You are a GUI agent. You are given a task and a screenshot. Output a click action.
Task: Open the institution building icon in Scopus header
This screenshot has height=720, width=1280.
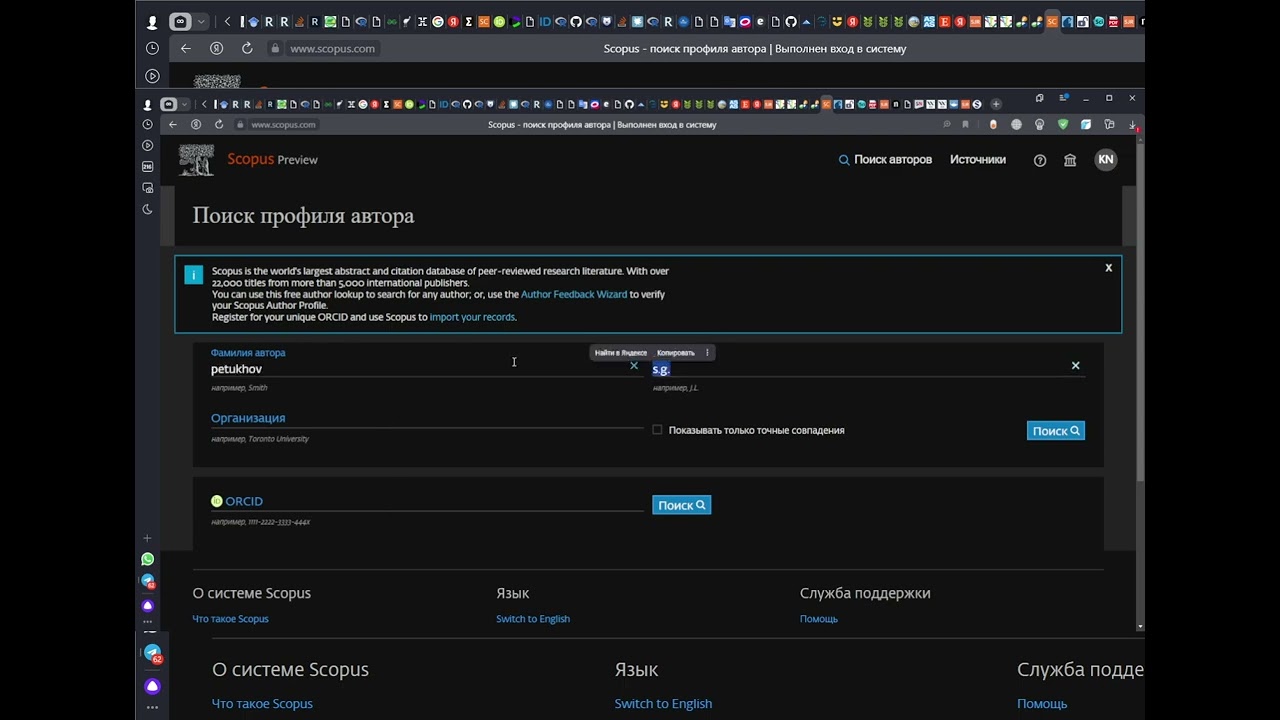tap(1070, 160)
